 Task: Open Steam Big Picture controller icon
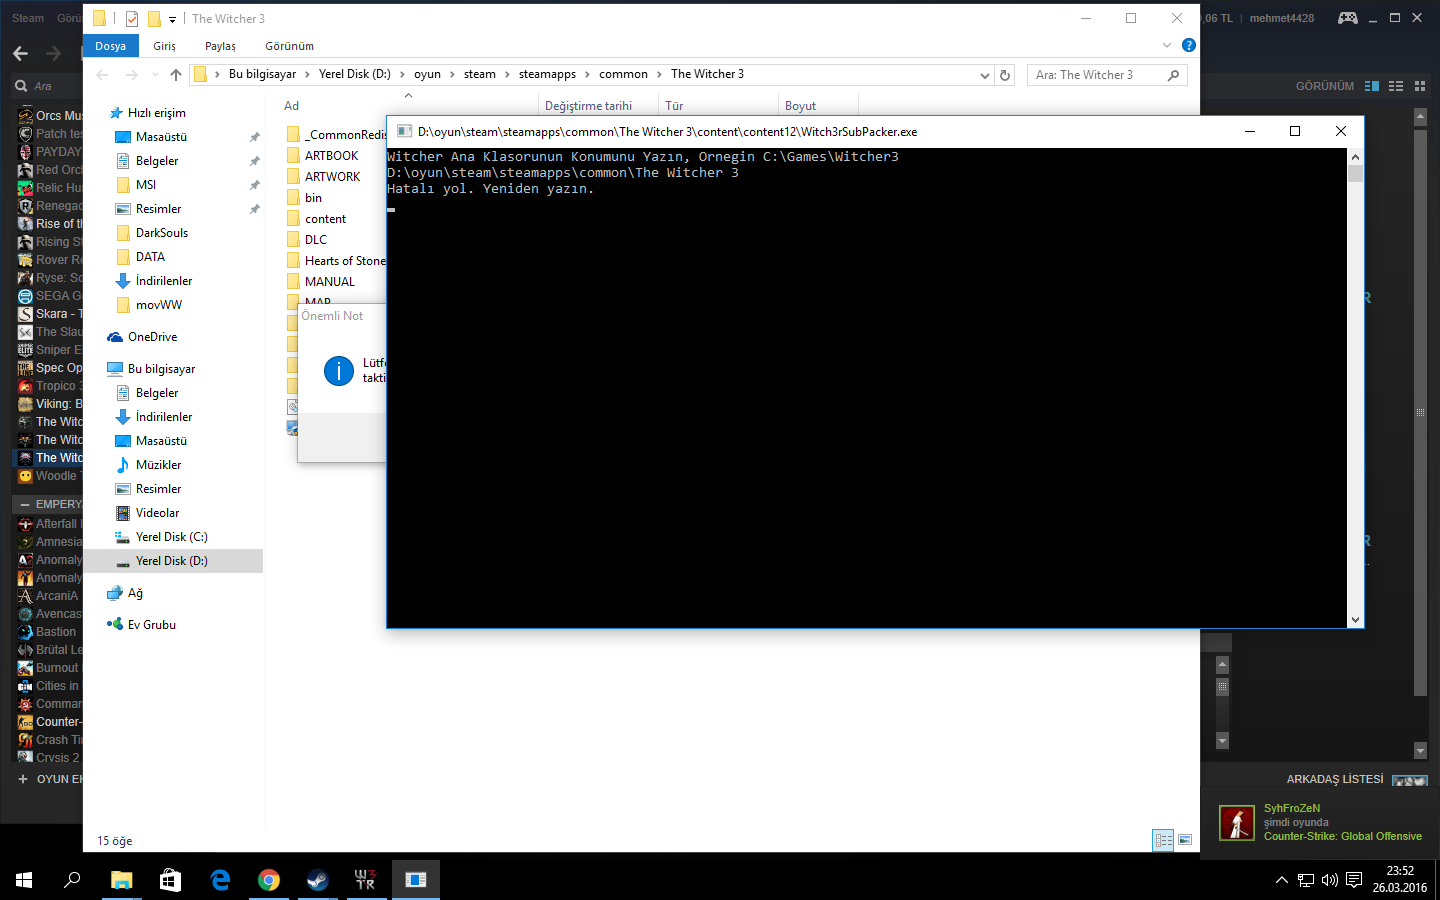pos(1348,18)
